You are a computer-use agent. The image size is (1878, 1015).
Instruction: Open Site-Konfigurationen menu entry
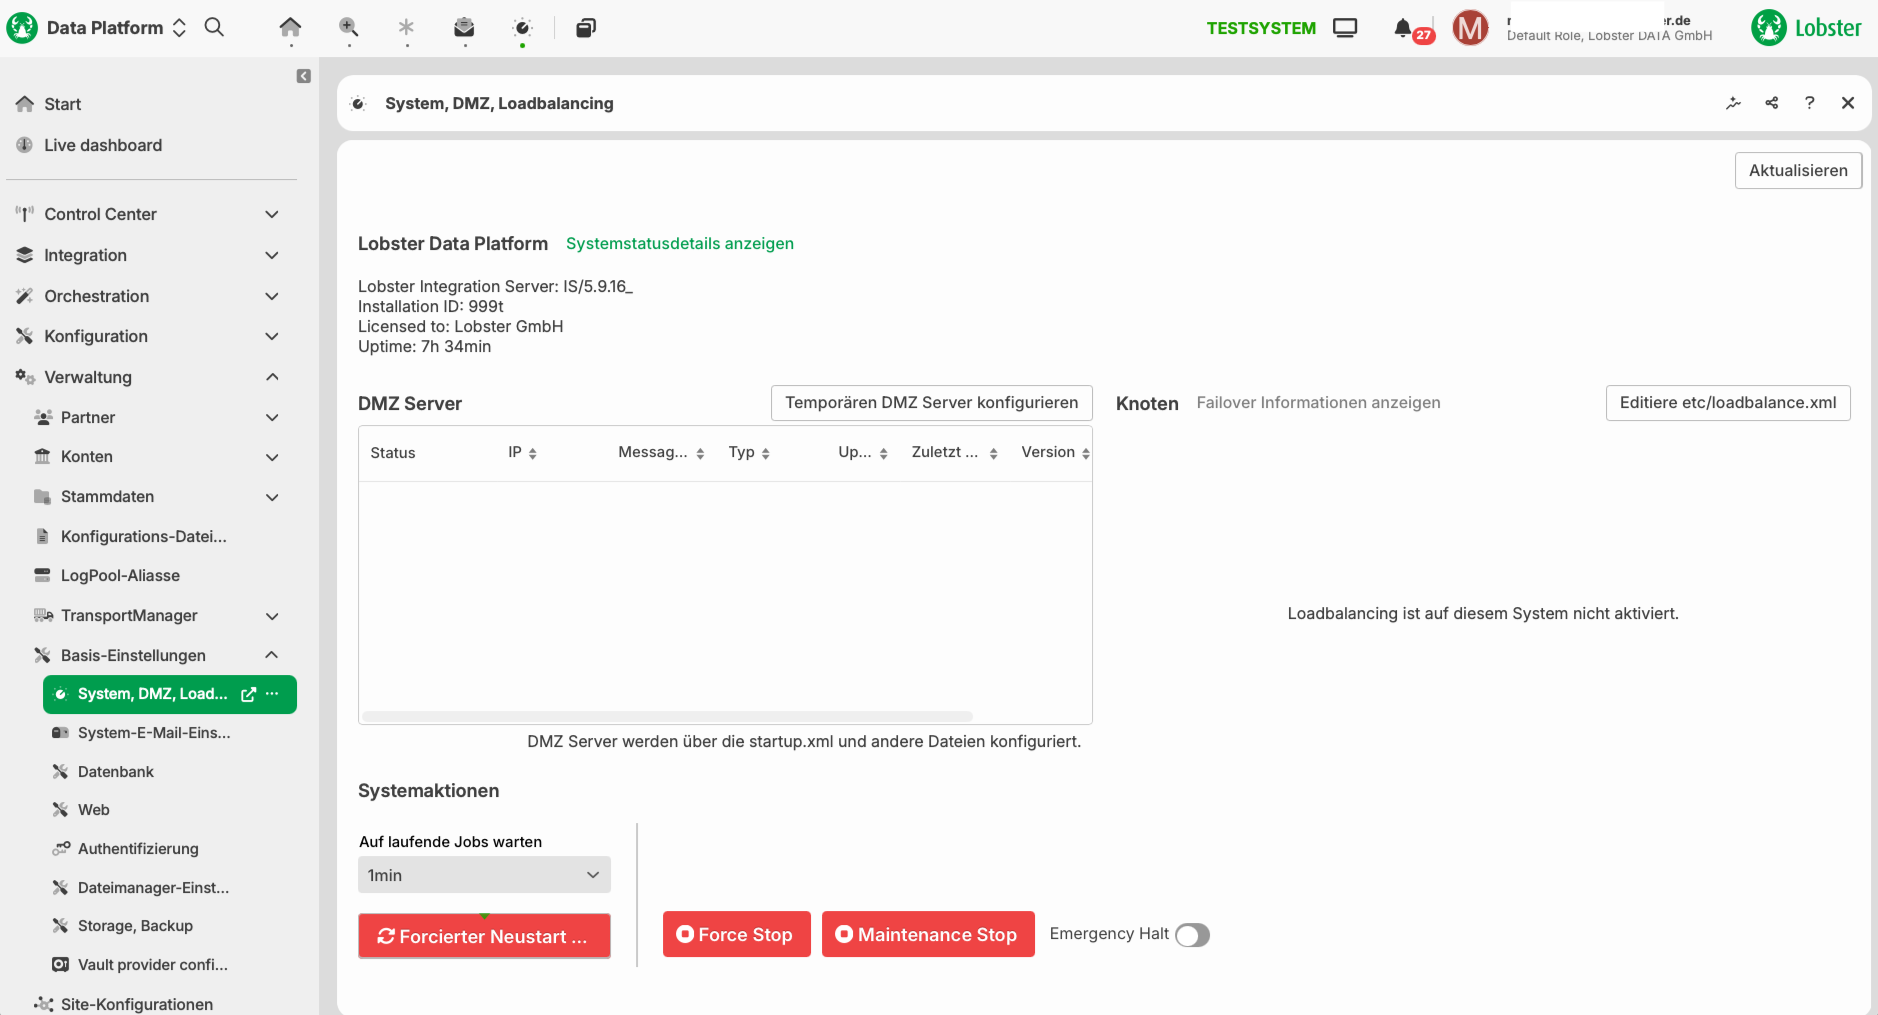click(x=137, y=1004)
